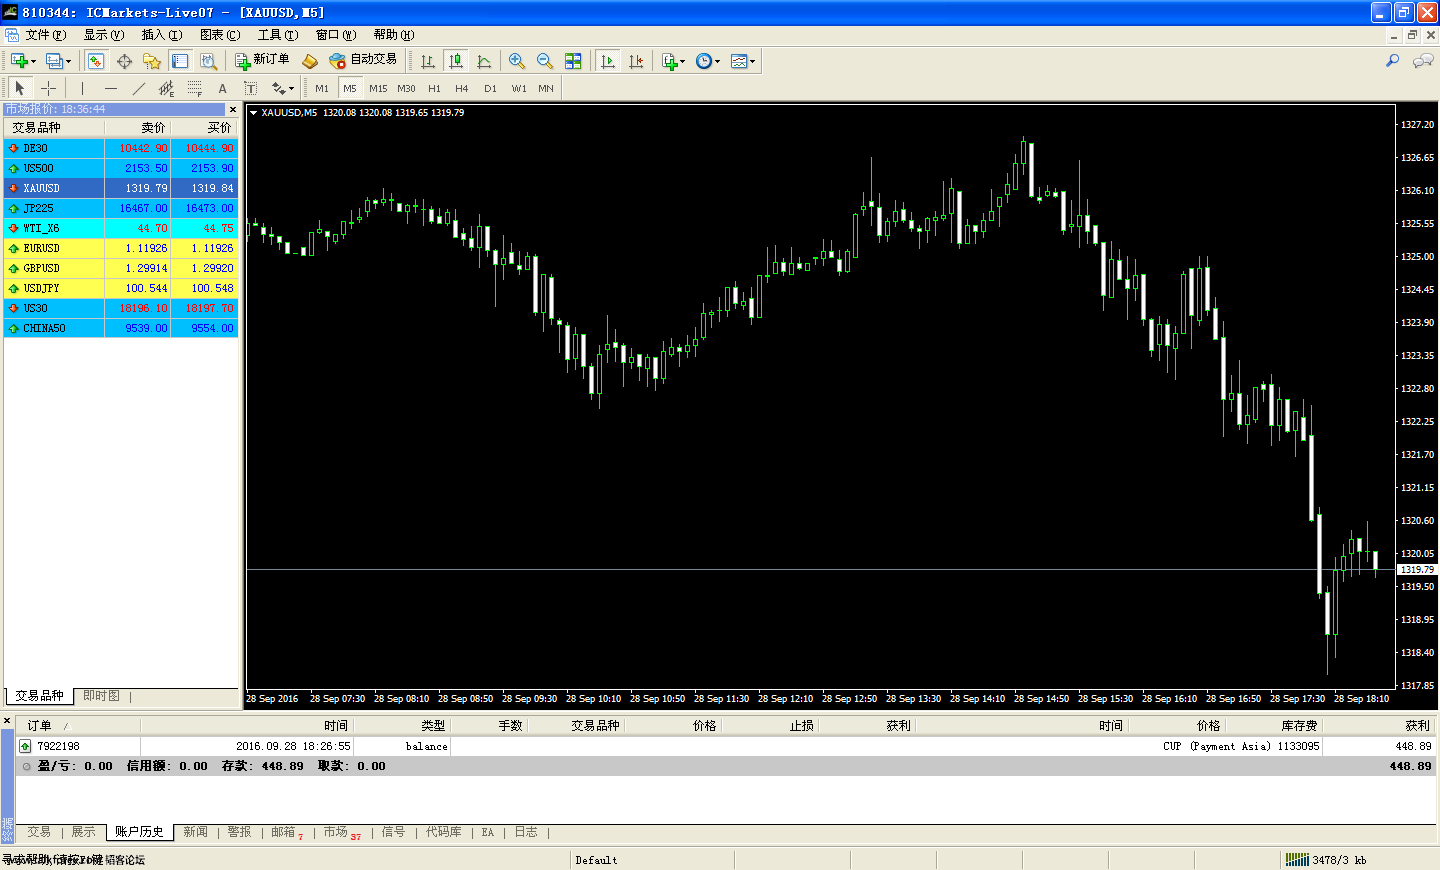This screenshot has width=1440, height=870.
Task: Open the 新闻 News terminal tab
Action: [x=195, y=832]
